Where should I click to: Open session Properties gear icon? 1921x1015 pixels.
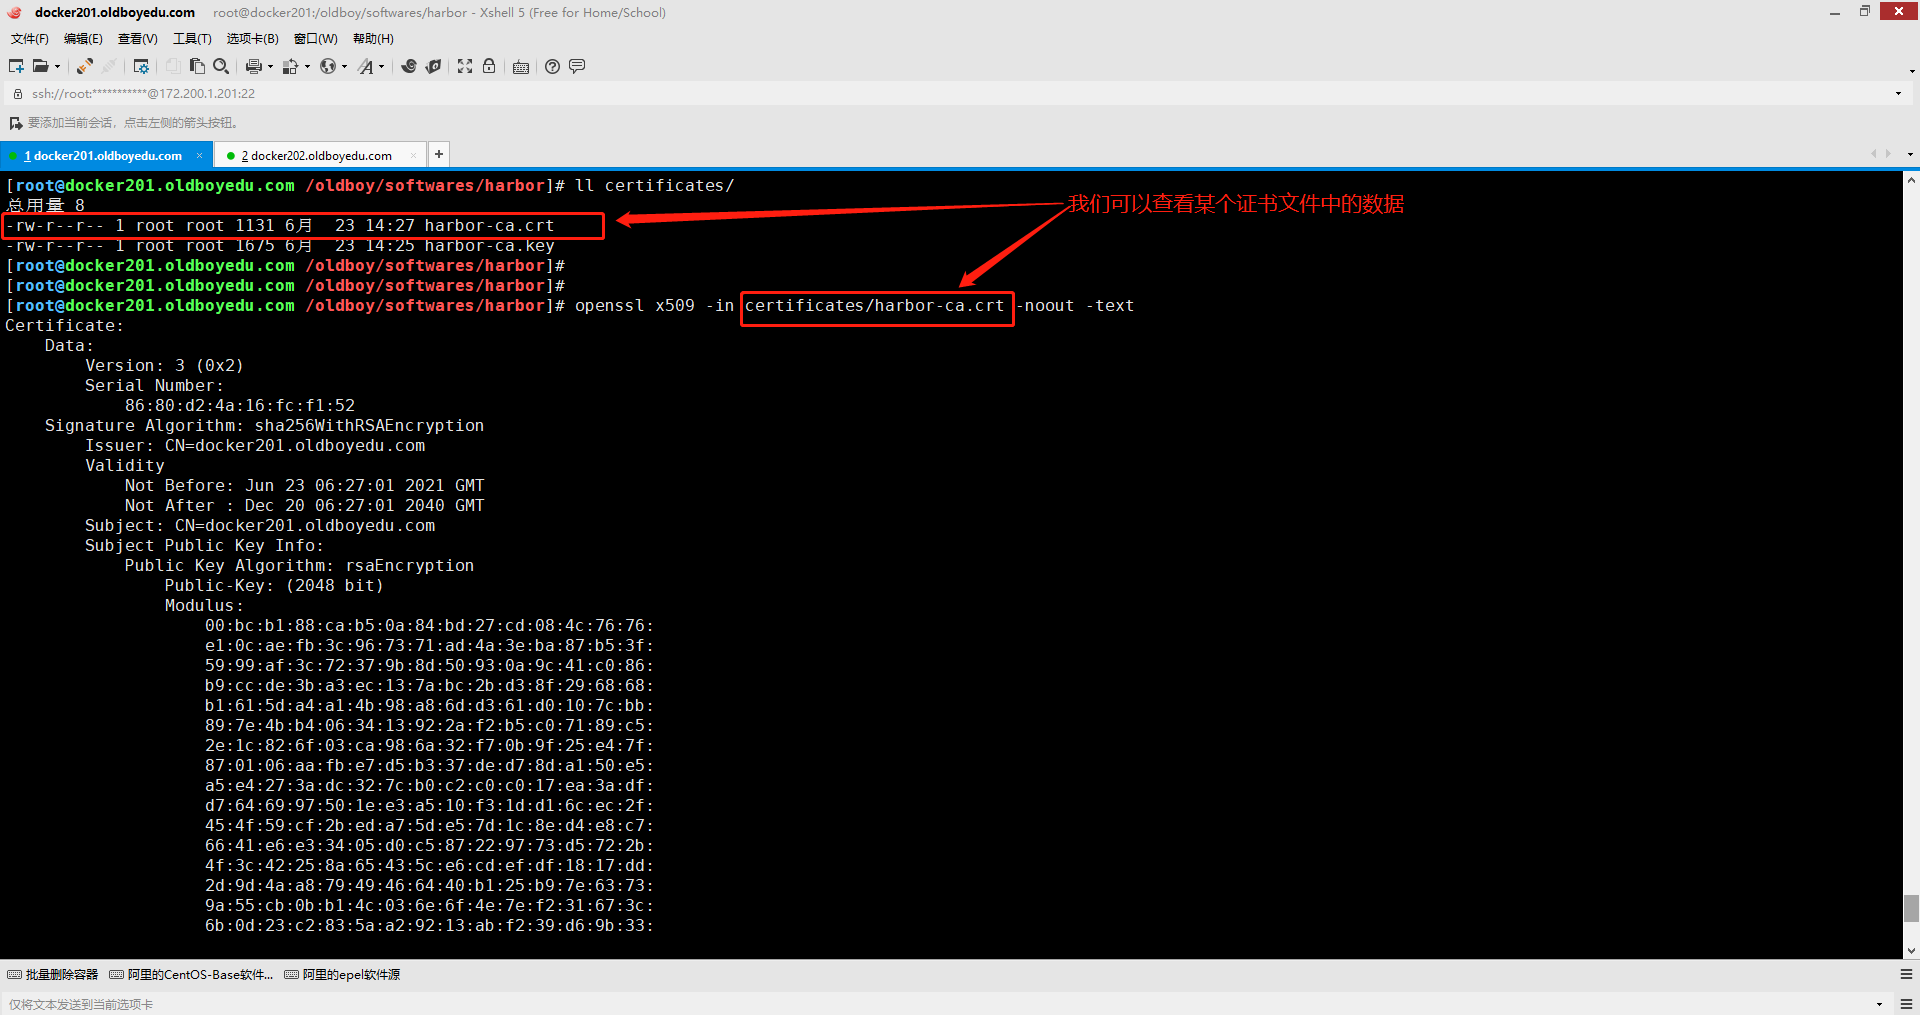(141, 66)
